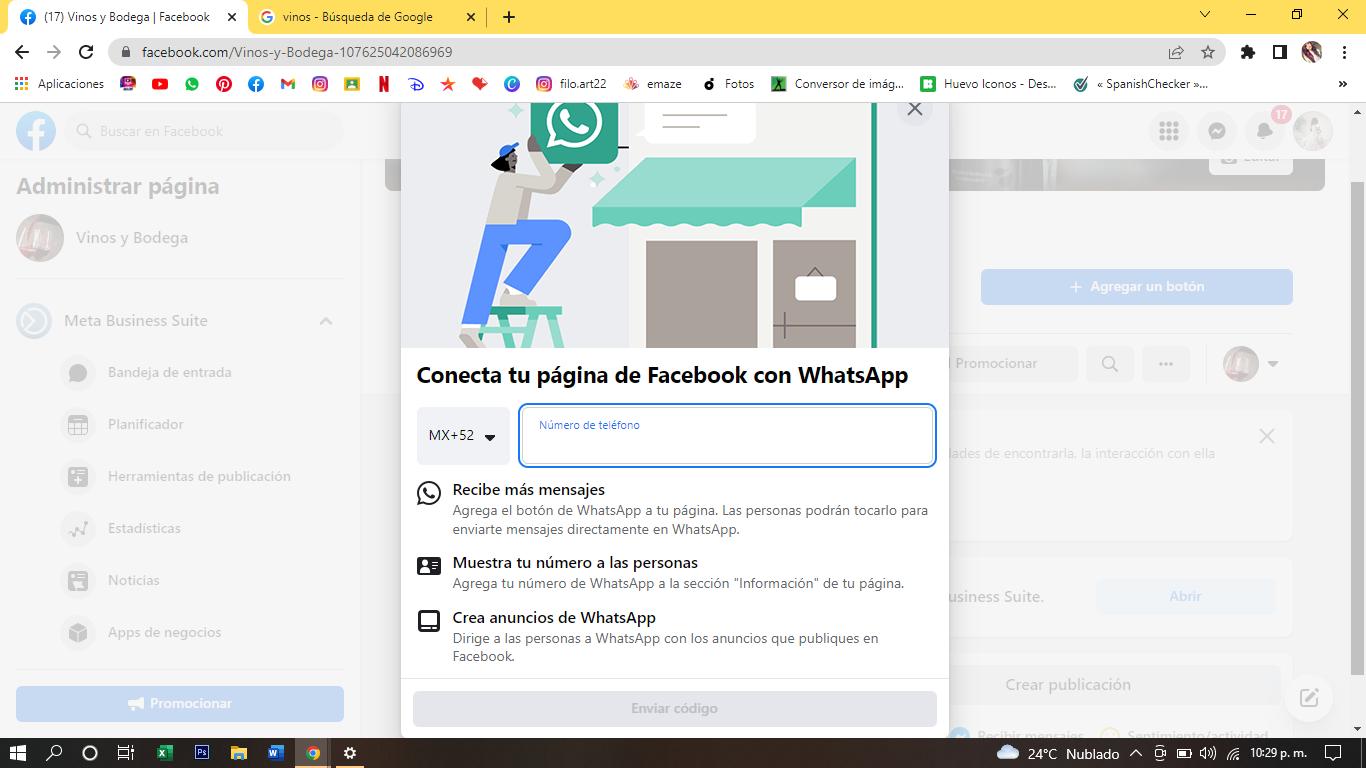Open the MX+52 country code dropdown

coord(463,436)
